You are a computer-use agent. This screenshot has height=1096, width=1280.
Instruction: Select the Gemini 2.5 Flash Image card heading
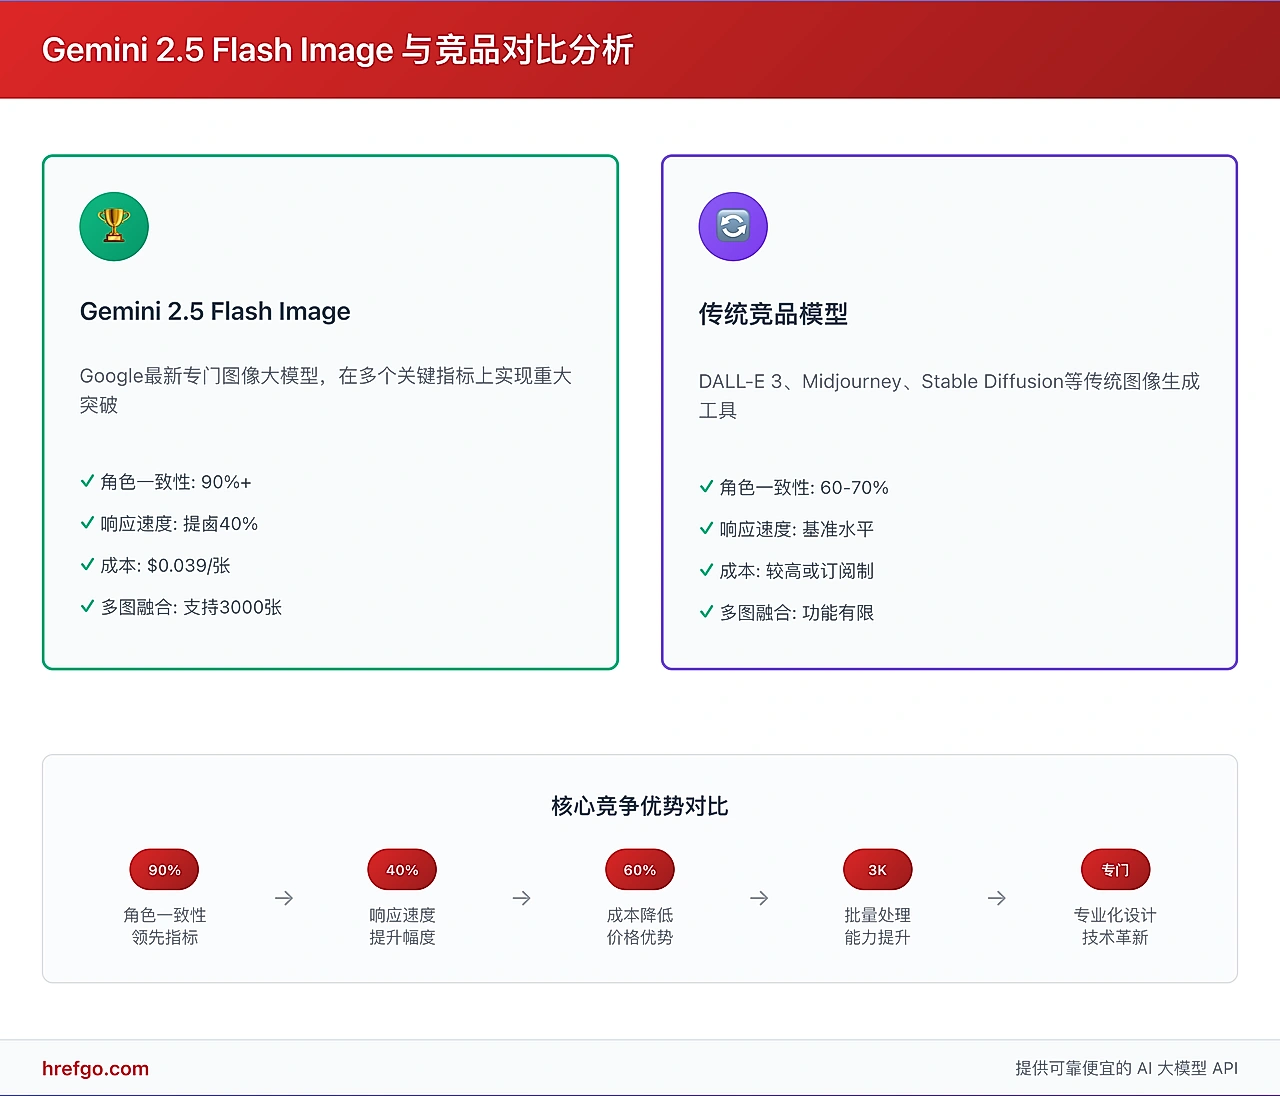[215, 311]
